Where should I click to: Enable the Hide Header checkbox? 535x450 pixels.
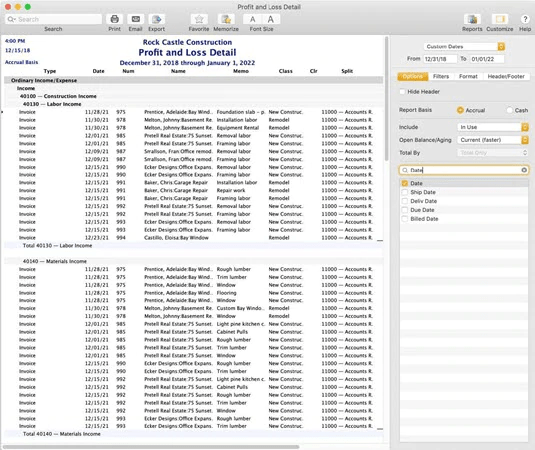402,91
